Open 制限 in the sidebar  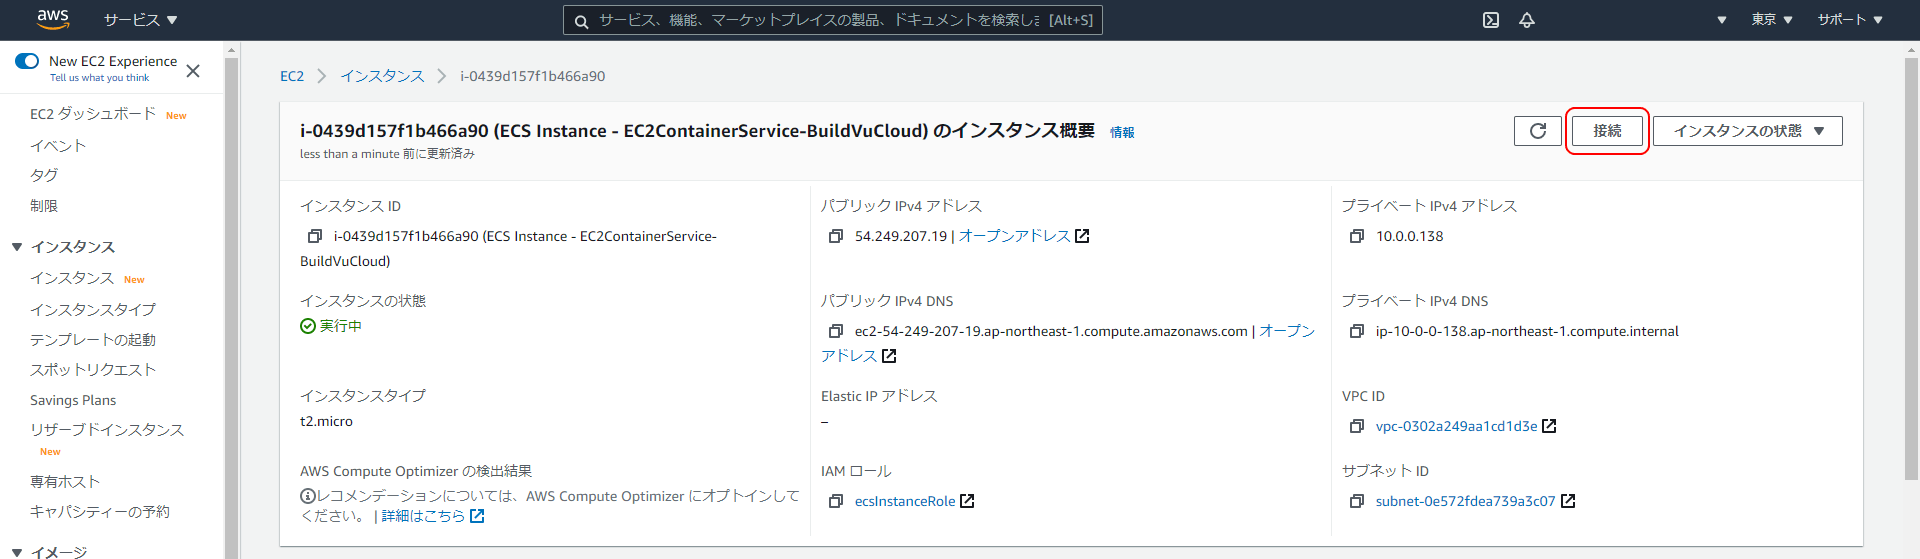[44, 205]
